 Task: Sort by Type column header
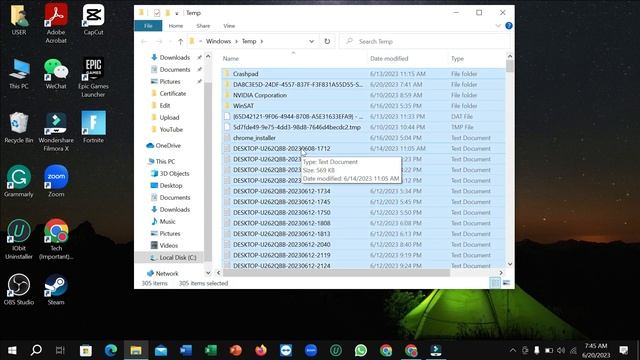pyautogui.click(x=457, y=58)
